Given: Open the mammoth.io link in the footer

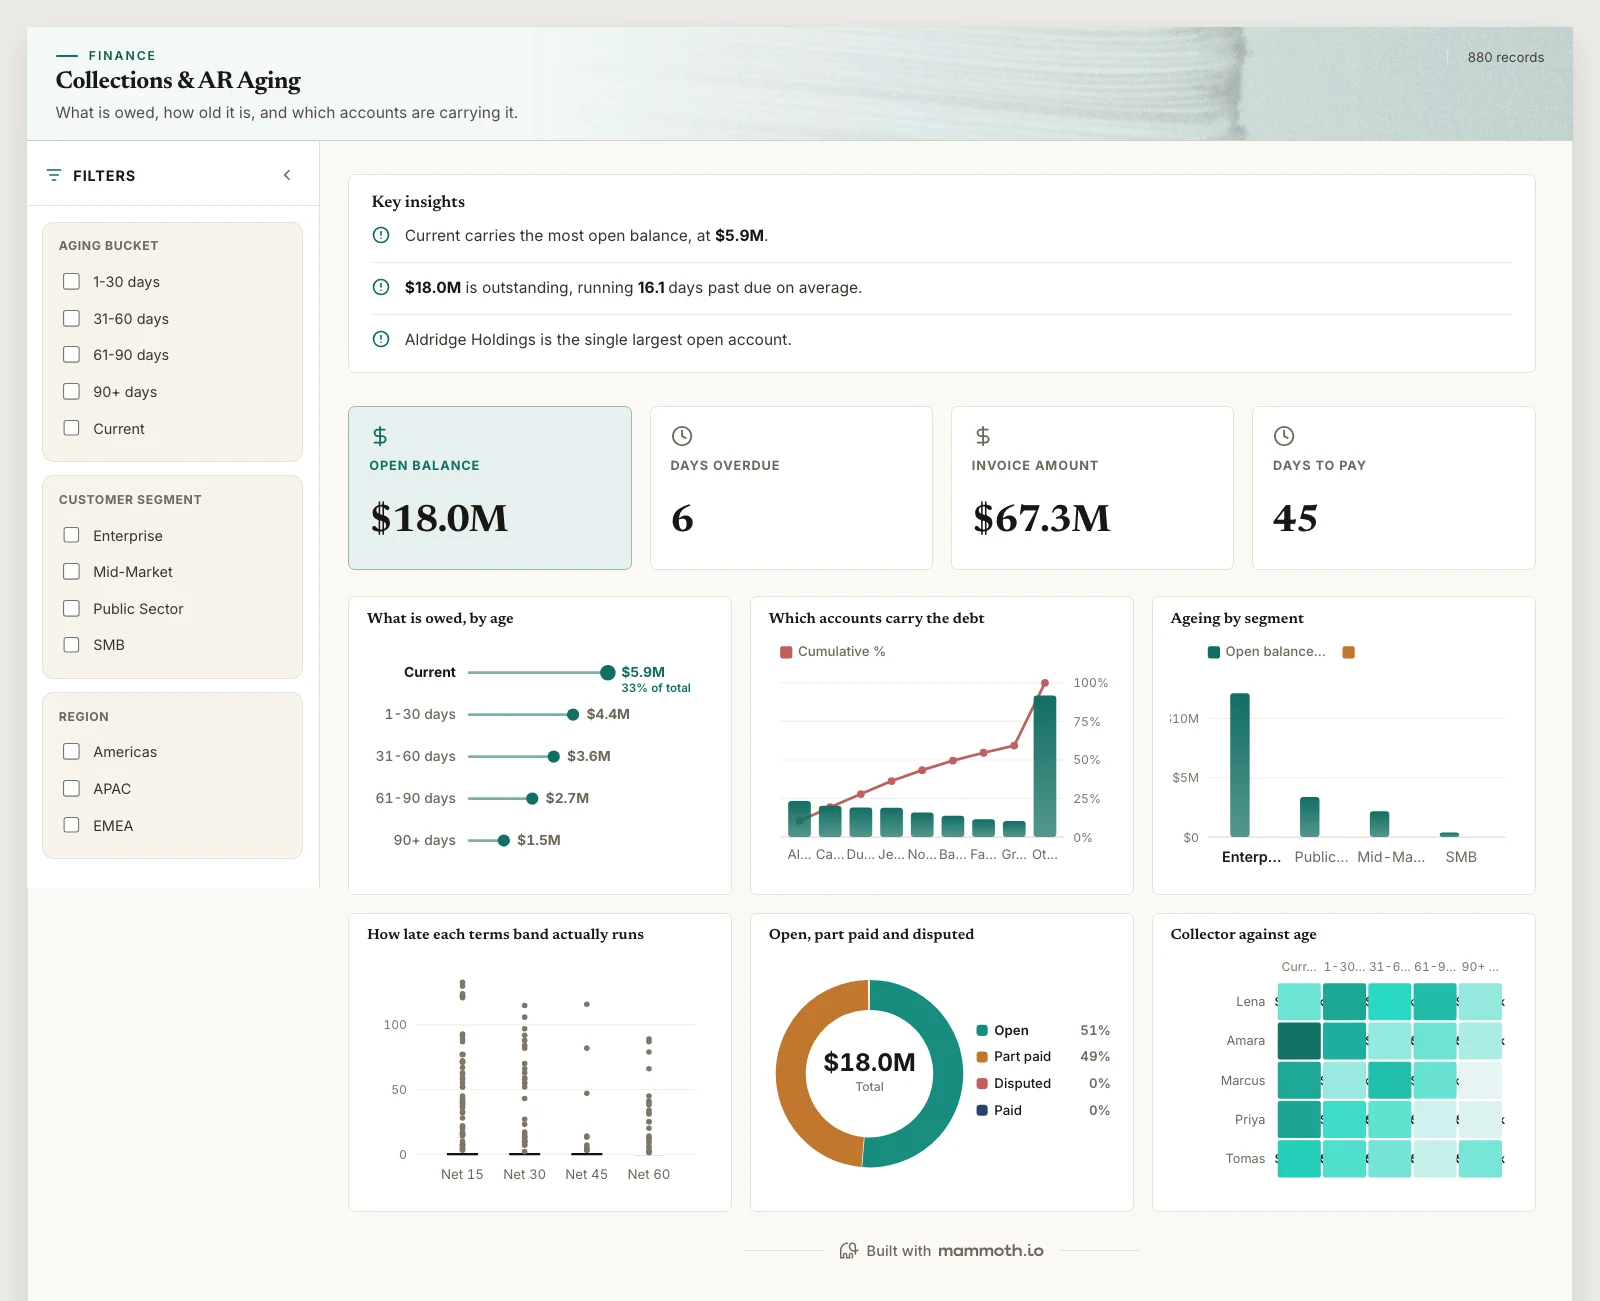Looking at the screenshot, I should [991, 1251].
